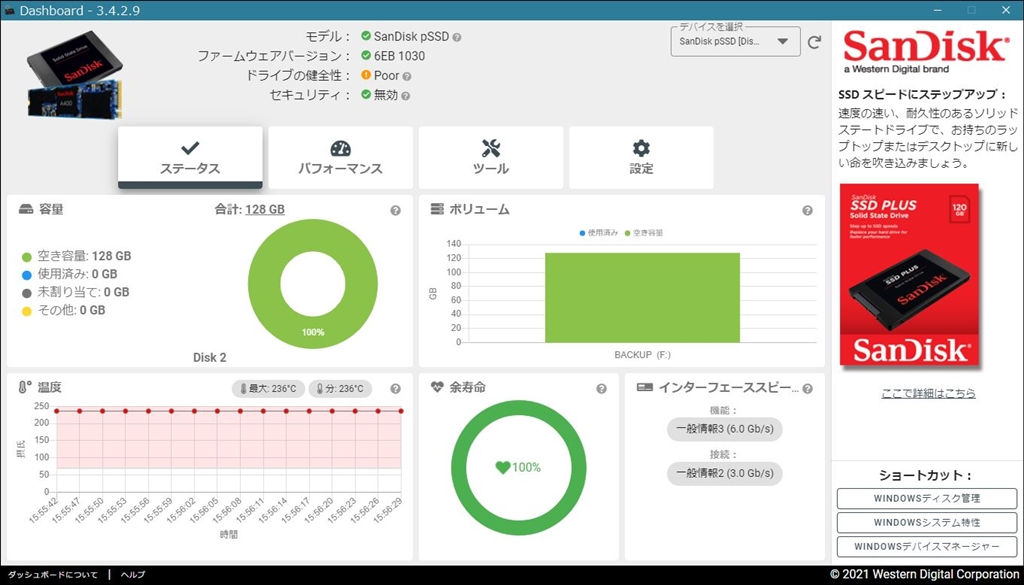The height and width of the screenshot is (585, 1024).
Task: Click the SanDisk SSD PLUS product image
Action: pyautogui.click(x=909, y=275)
